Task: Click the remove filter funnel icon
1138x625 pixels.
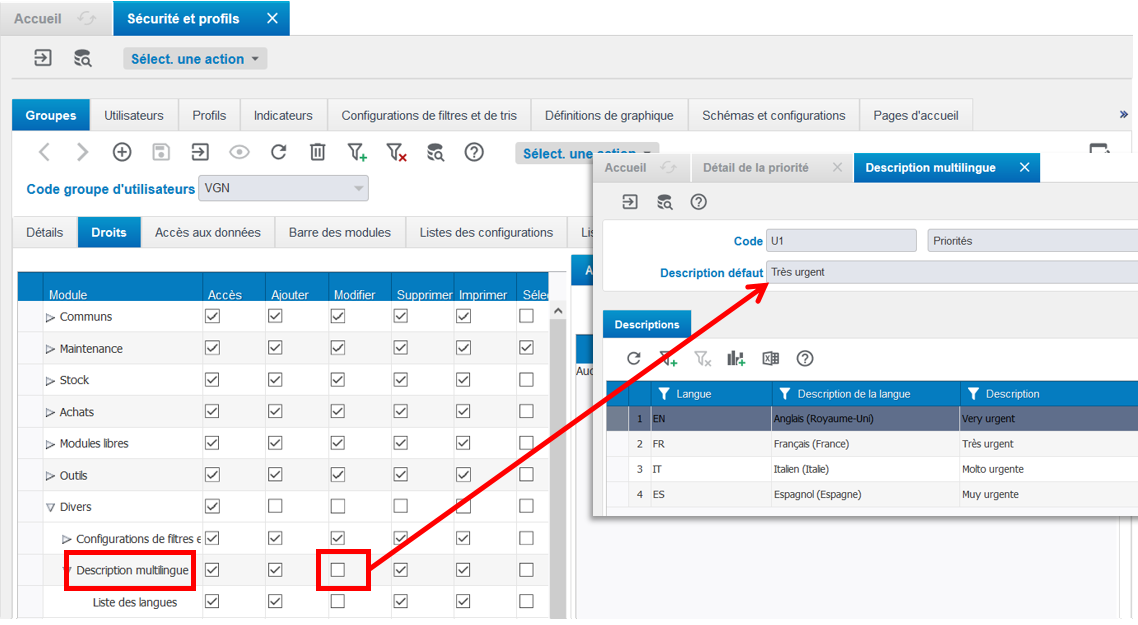Action: [396, 152]
